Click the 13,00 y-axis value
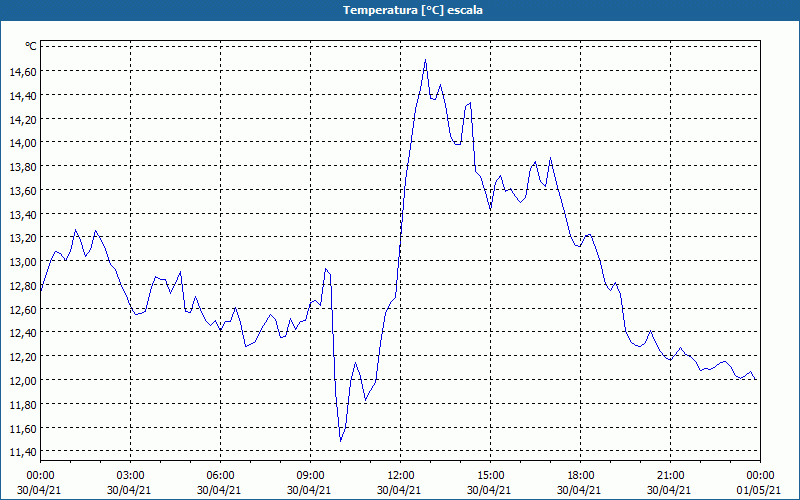The width and height of the screenshot is (800, 500). [23, 262]
